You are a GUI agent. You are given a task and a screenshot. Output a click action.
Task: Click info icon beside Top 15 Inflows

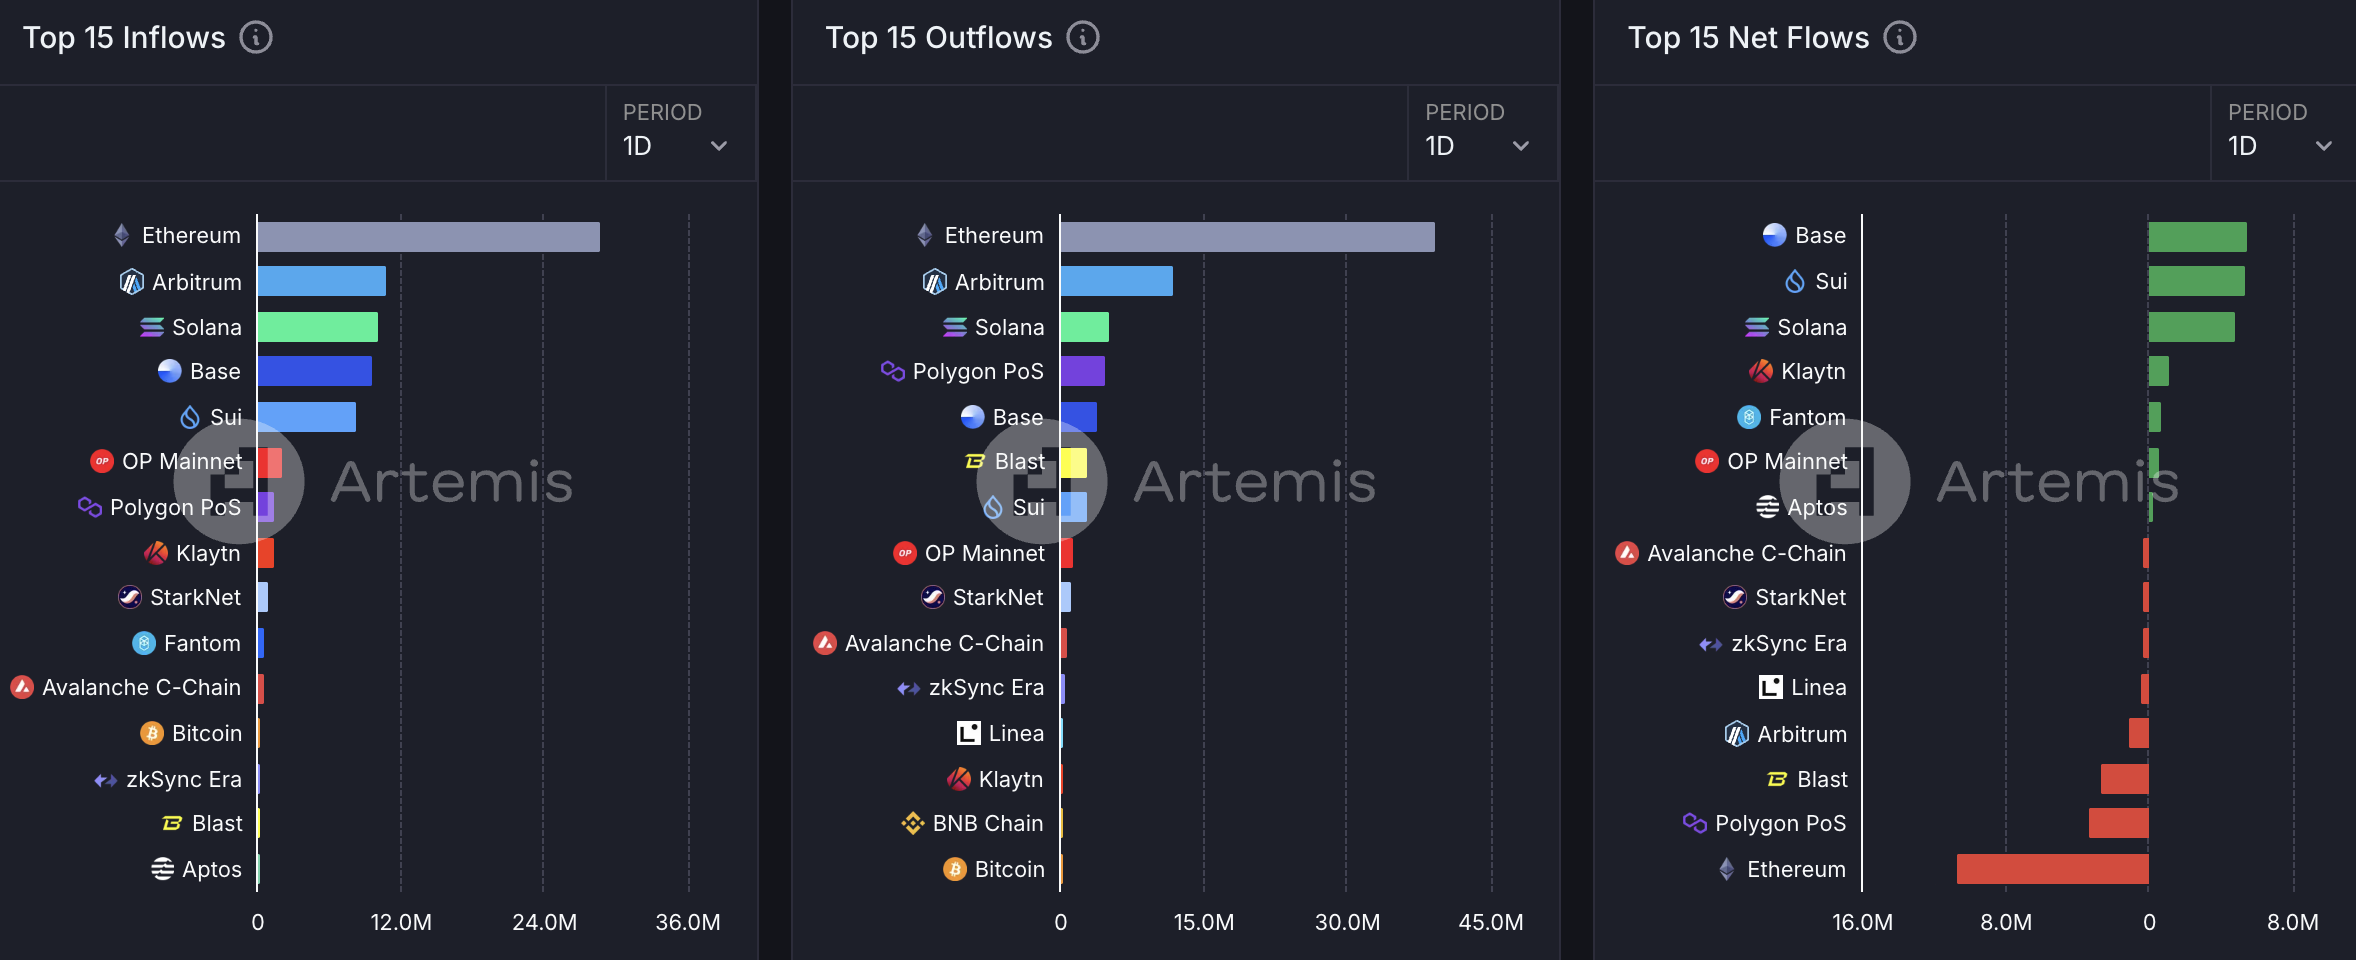pyautogui.click(x=256, y=38)
